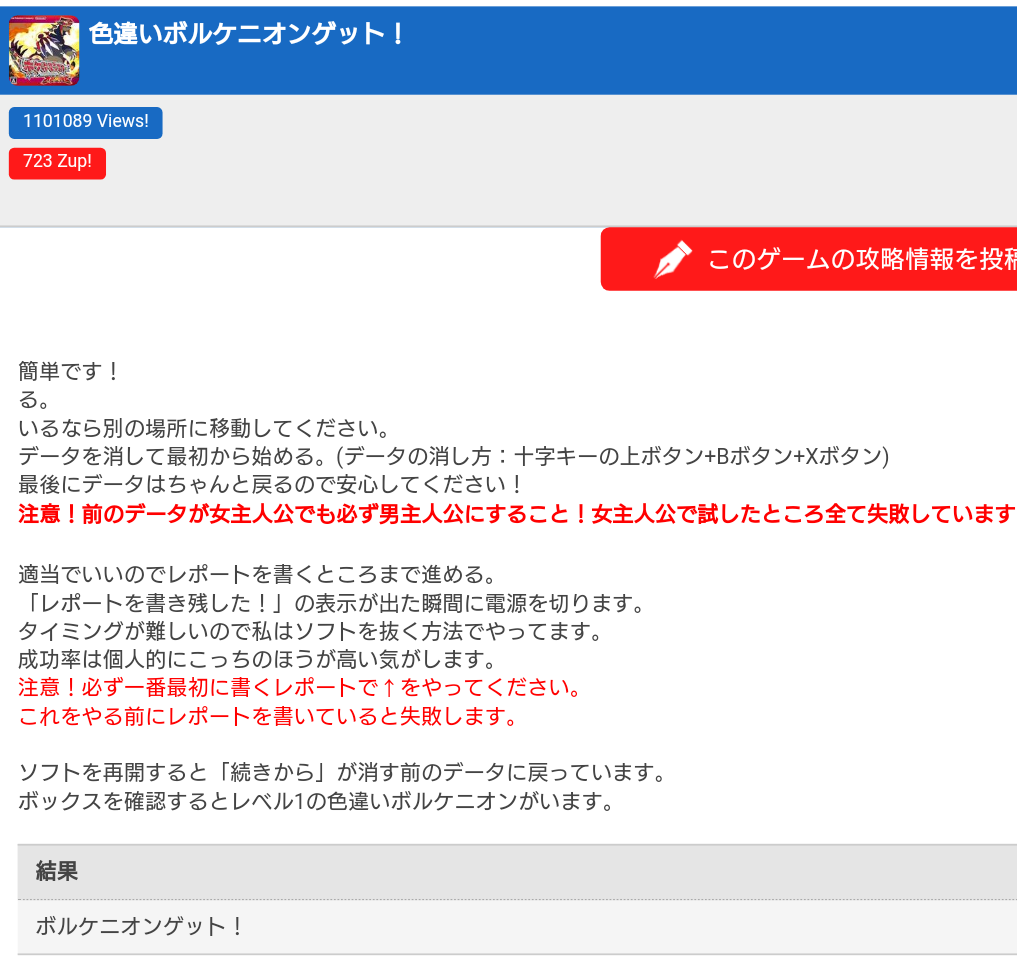Select the line ソフトを再開すると「続きから」
Image resolution: width=1017 pixels, height=961 pixels.
coord(342,773)
